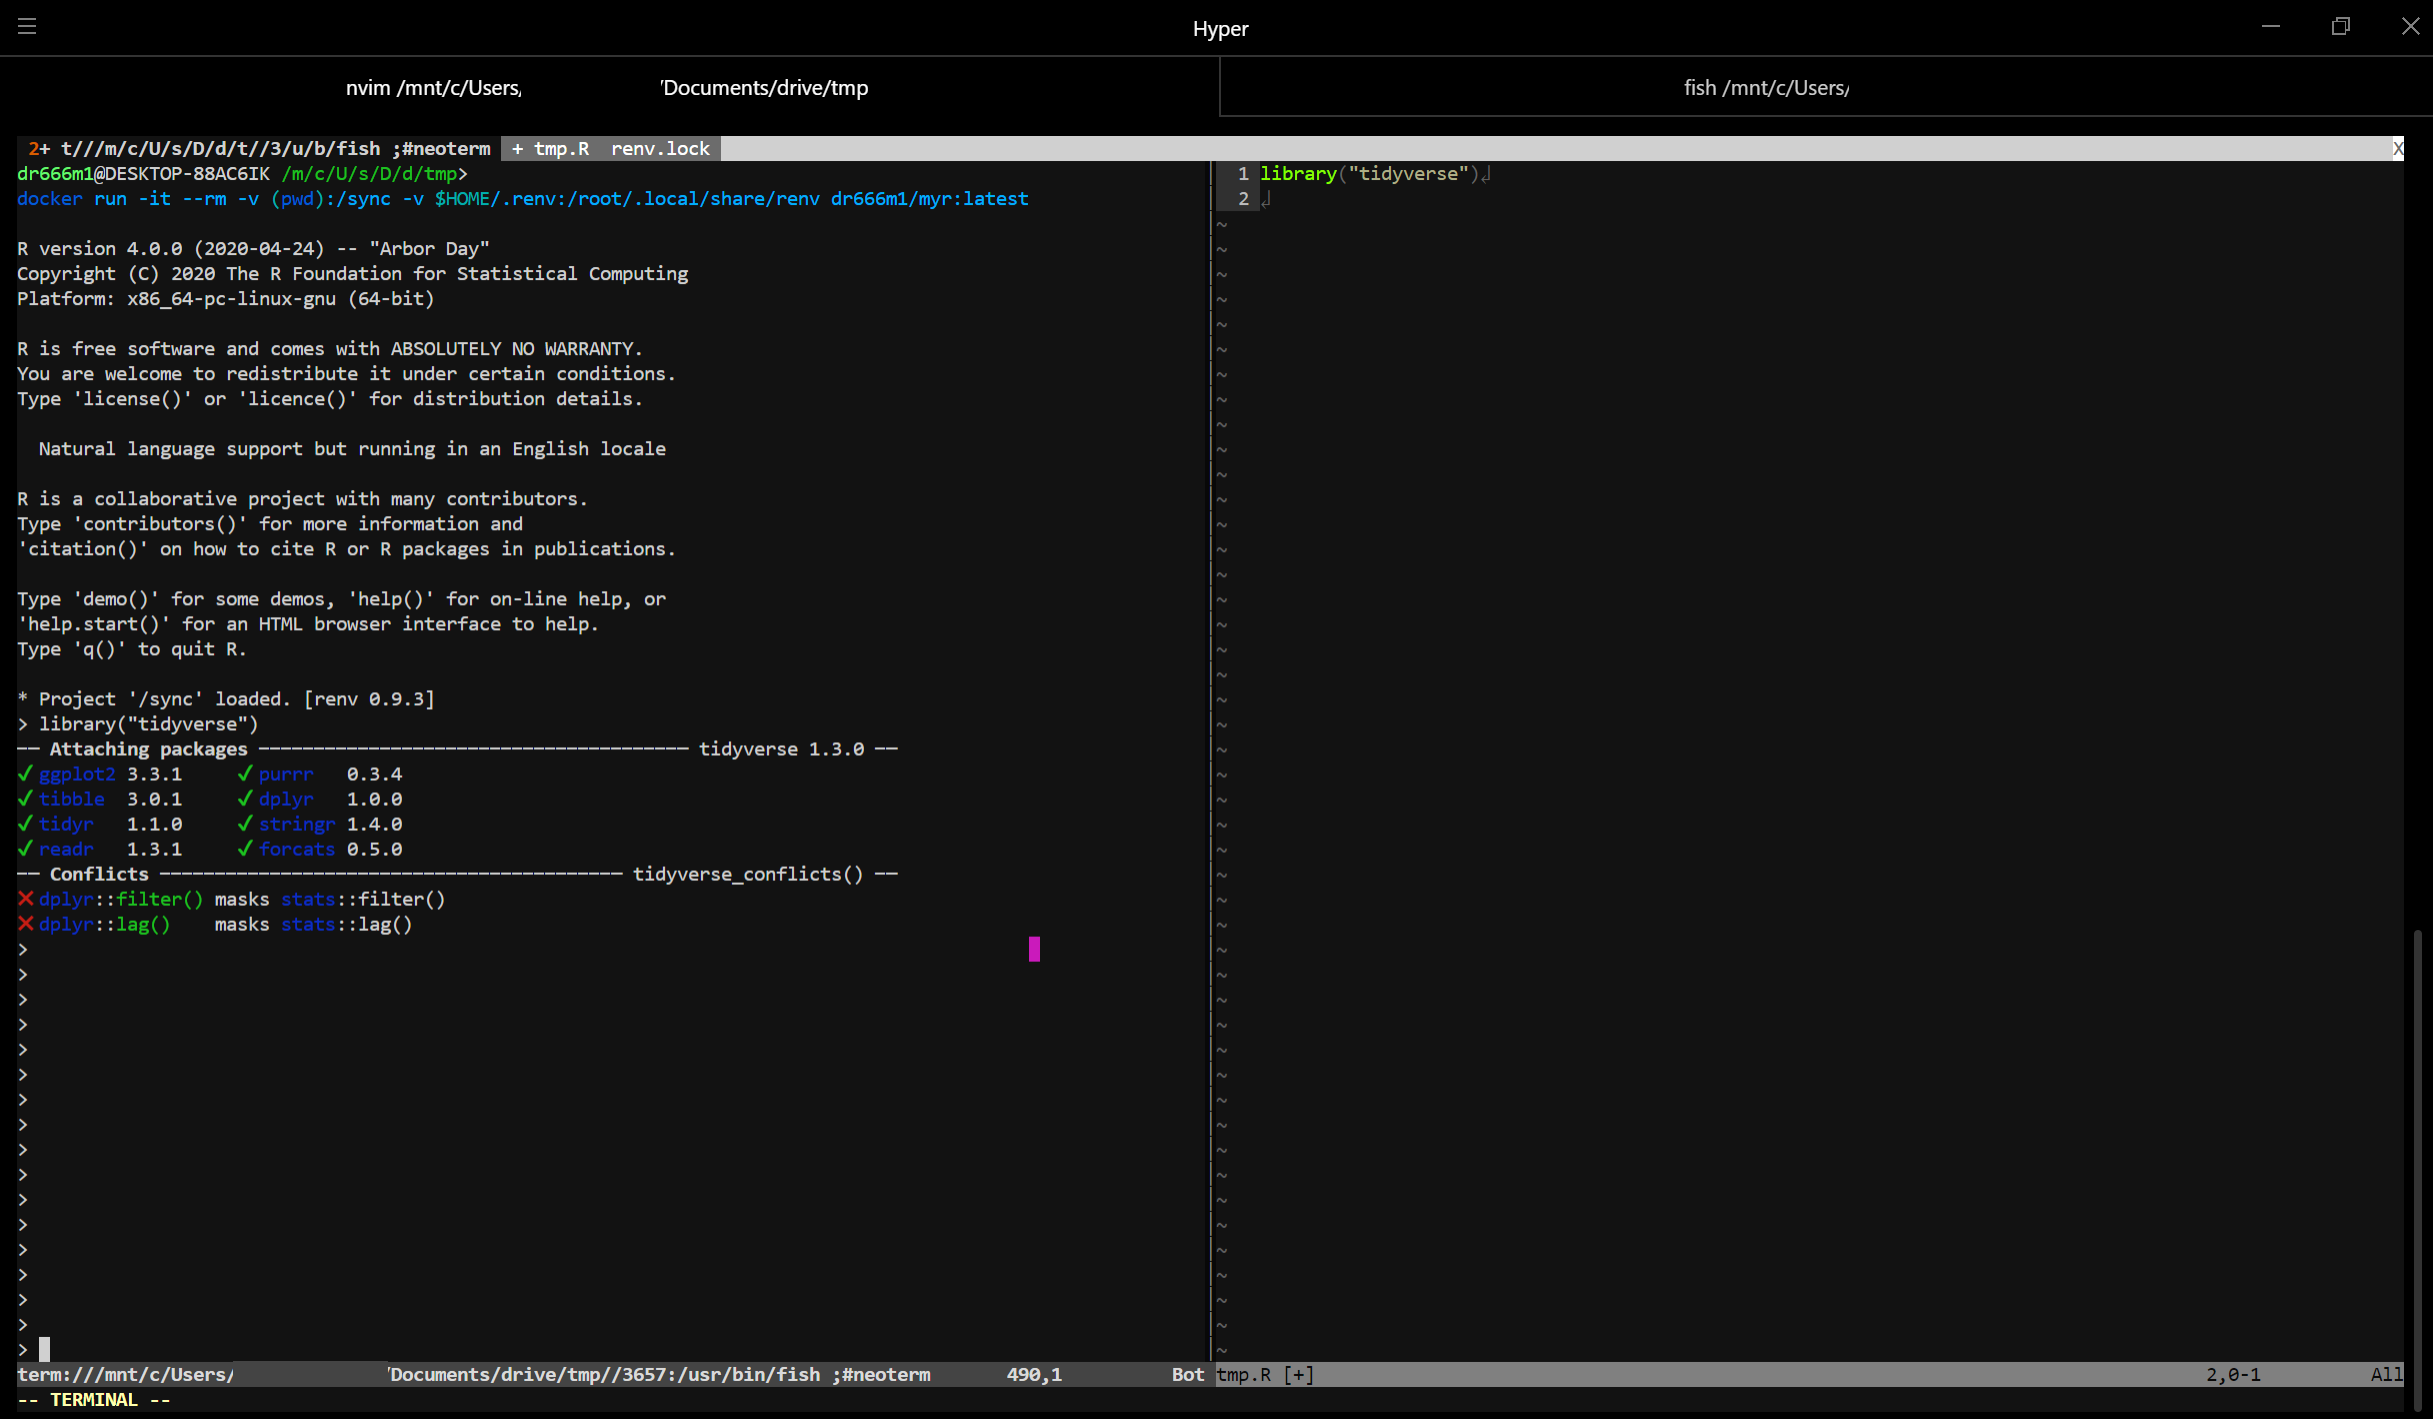Switch to the renv.lock buffer tab
The height and width of the screenshot is (1419, 2433).
coord(660,149)
